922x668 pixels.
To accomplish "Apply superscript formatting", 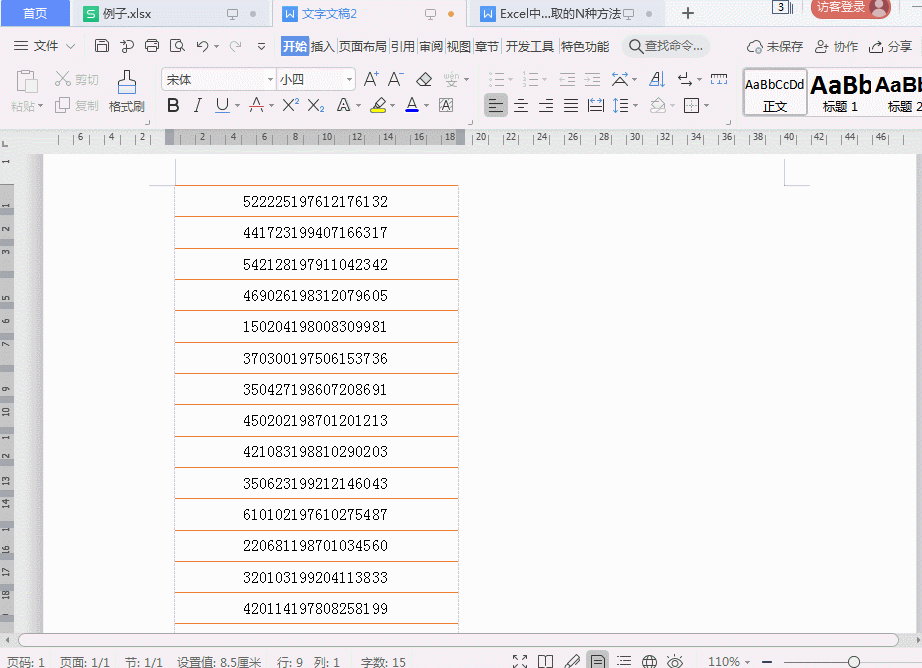I will pos(290,105).
